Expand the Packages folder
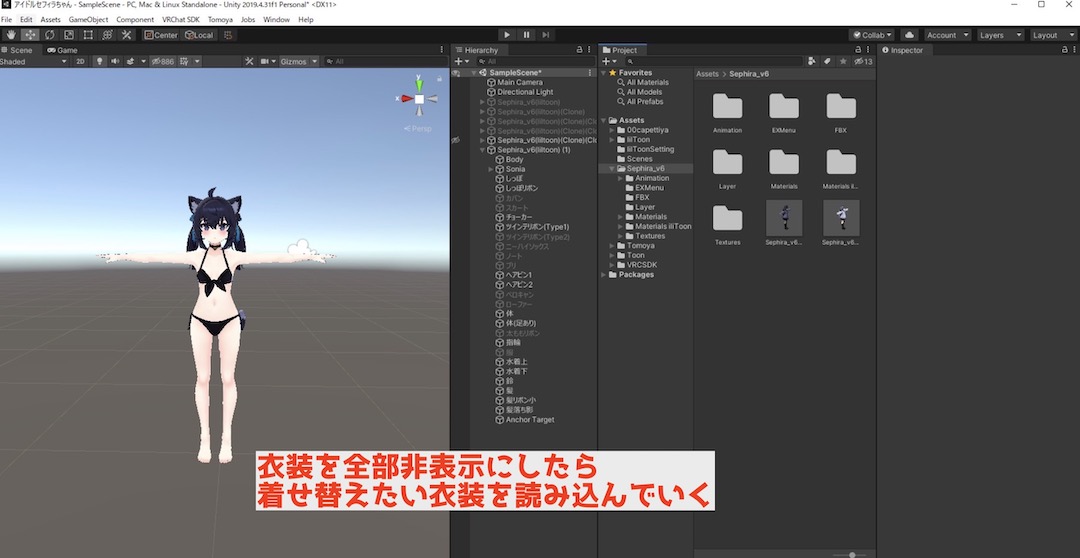The height and width of the screenshot is (558, 1080). [604, 274]
